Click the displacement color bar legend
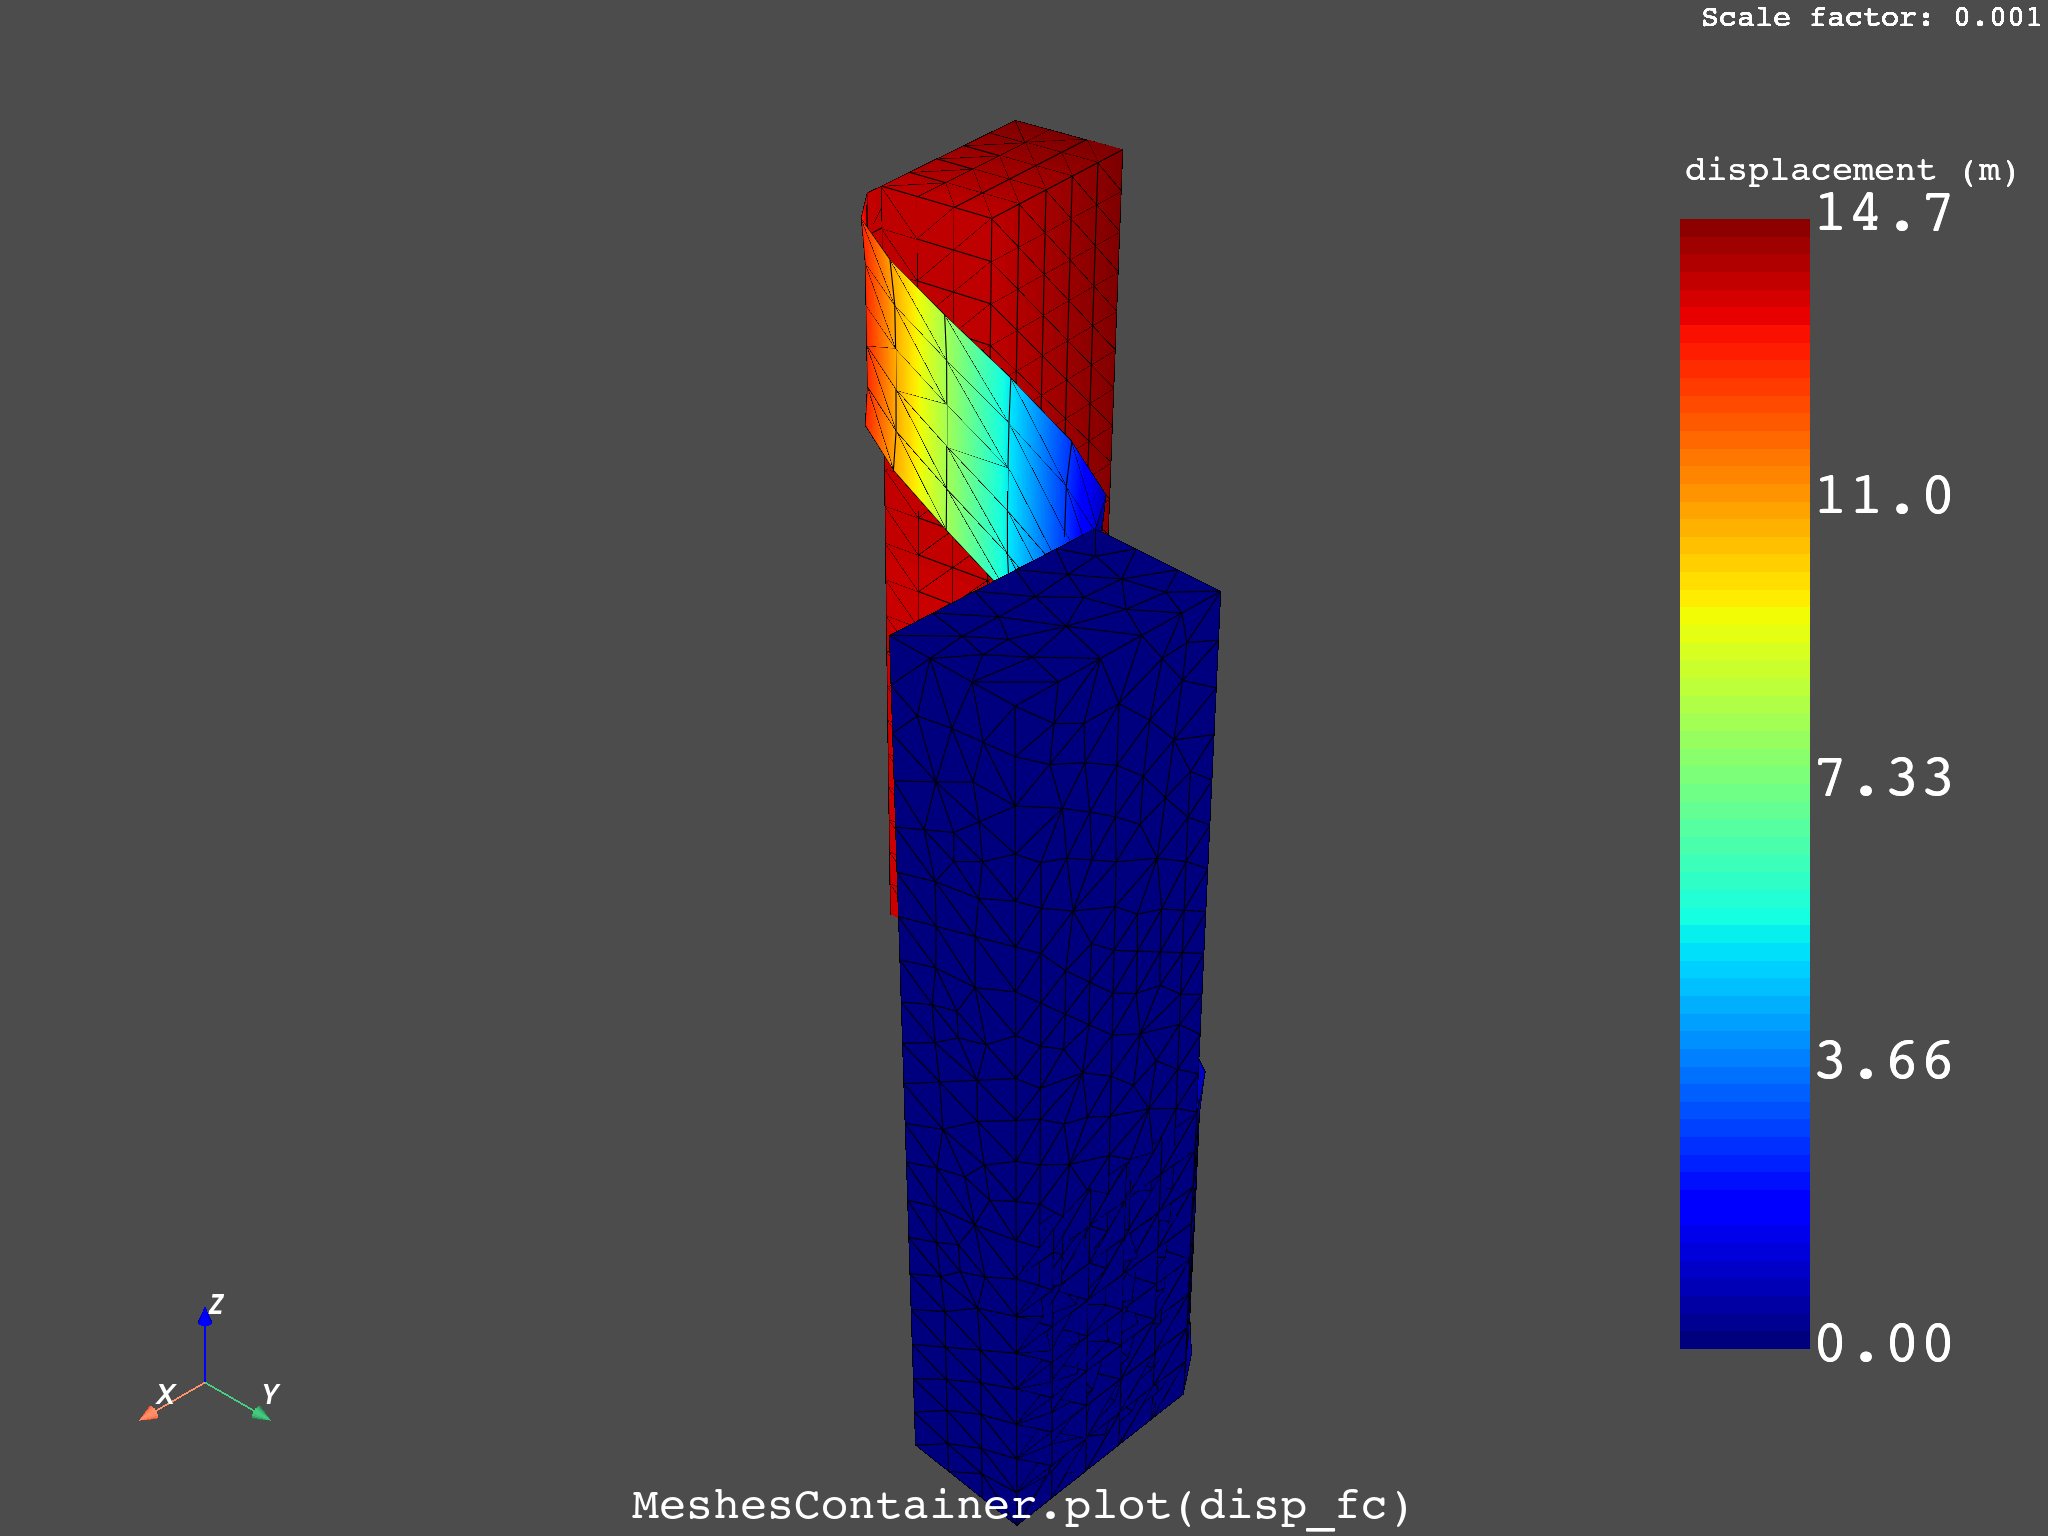This screenshot has width=2048, height=1536. click(x=1744, y=784)
